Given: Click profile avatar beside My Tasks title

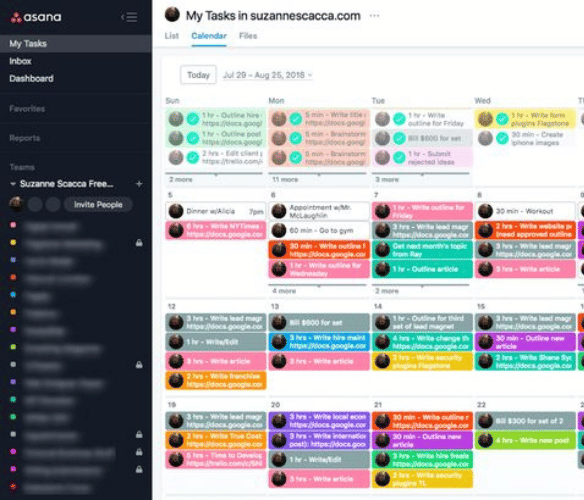Looking at the screenshot, I should pyautogui.click(x=172, y=15).
